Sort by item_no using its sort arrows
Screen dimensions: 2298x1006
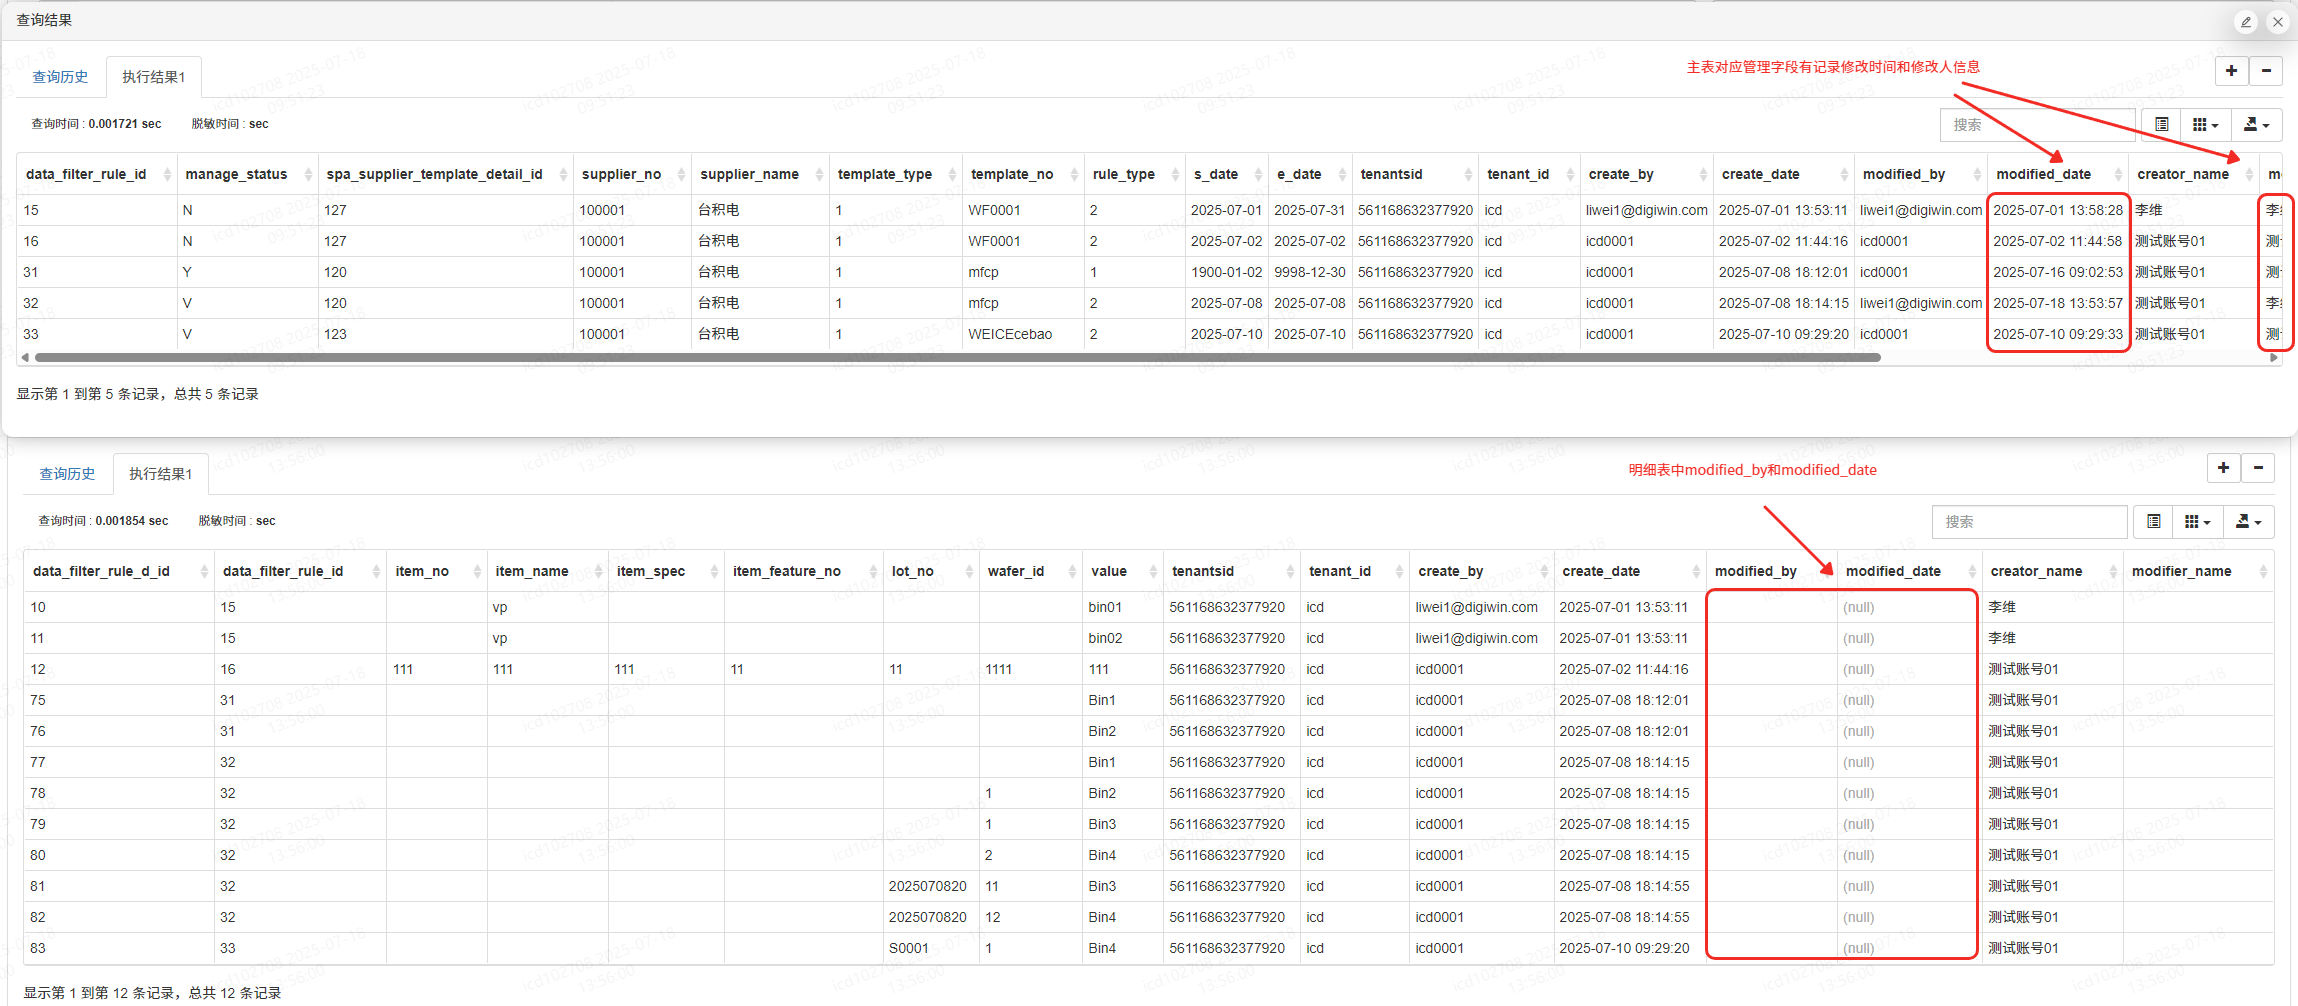pyautogui.click(x=477, y=571)
